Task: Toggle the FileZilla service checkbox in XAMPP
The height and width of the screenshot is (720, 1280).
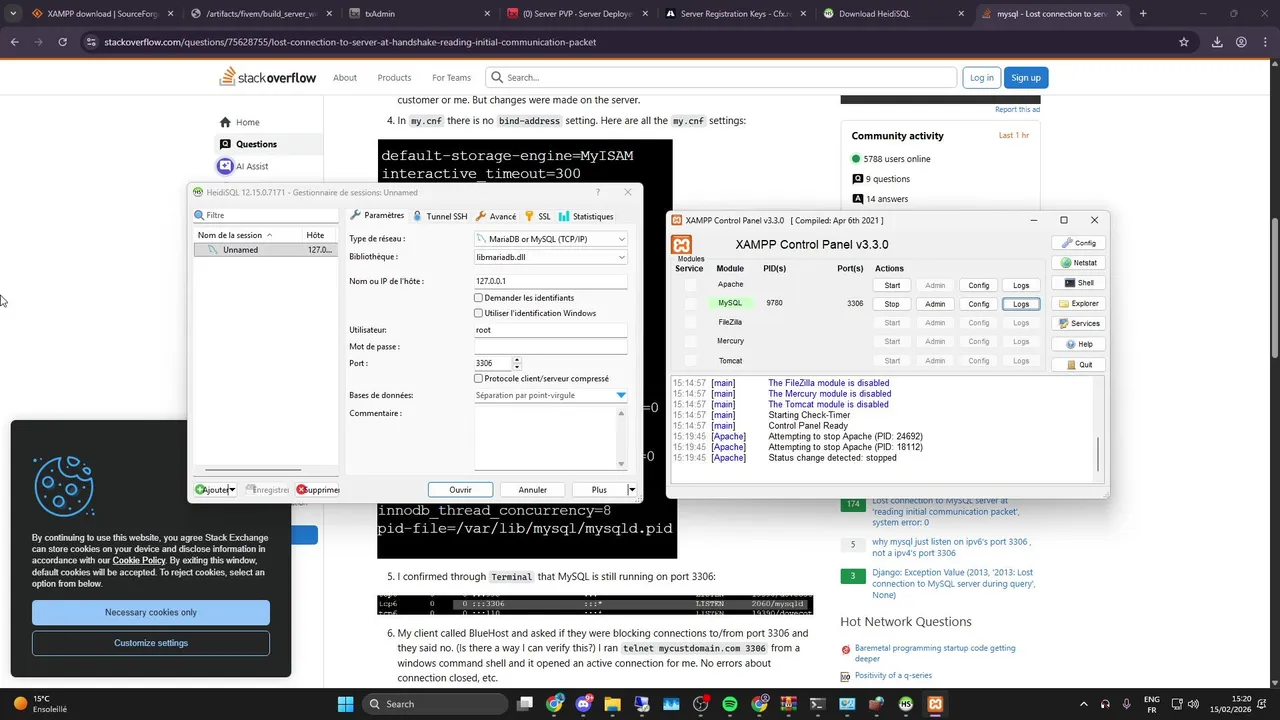Action: [x=690, y=322]
